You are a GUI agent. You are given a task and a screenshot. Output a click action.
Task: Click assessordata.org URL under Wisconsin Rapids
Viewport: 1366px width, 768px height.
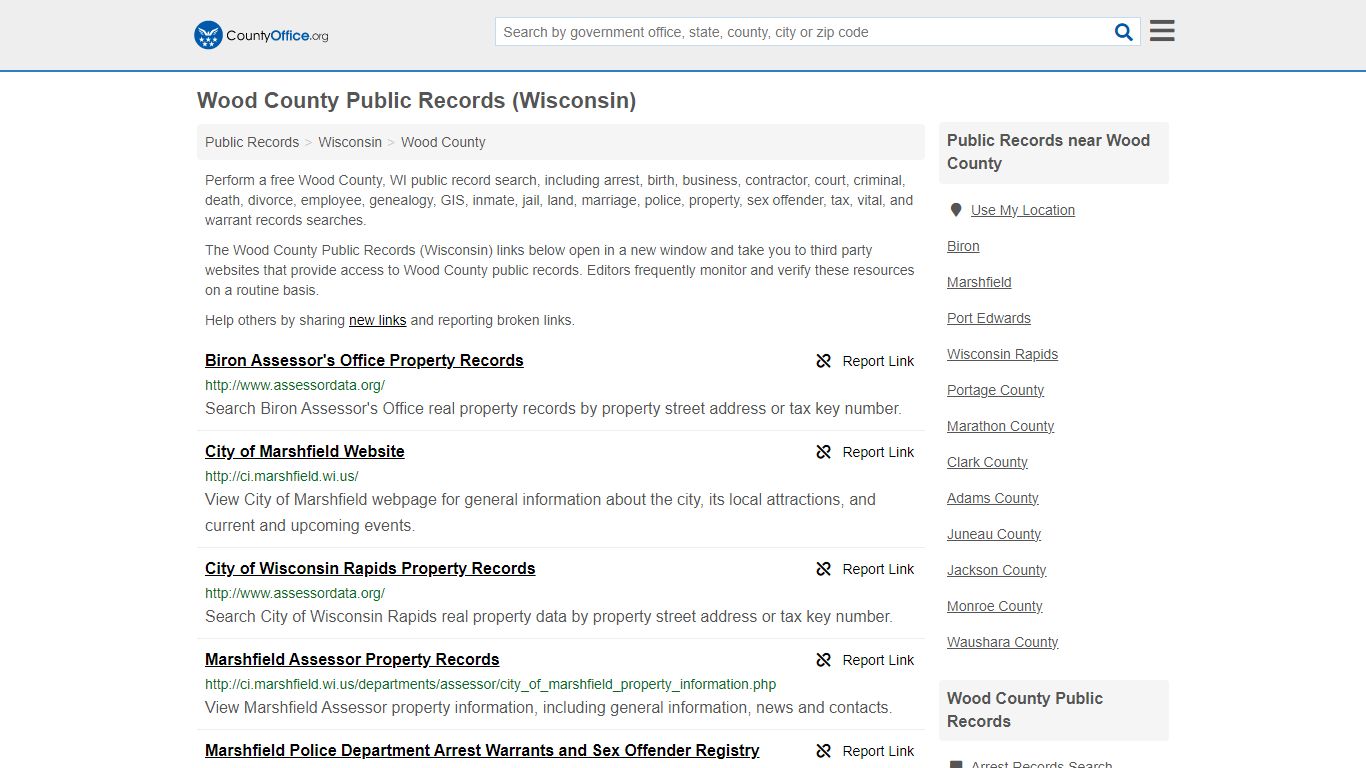[x=295, y=593]
